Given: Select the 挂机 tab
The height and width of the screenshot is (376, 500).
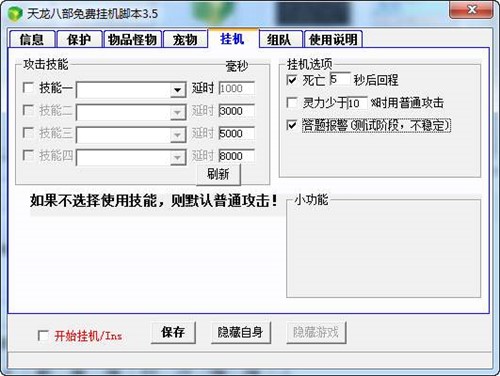Looking at the screenshot, I should [x=233, y=39].
